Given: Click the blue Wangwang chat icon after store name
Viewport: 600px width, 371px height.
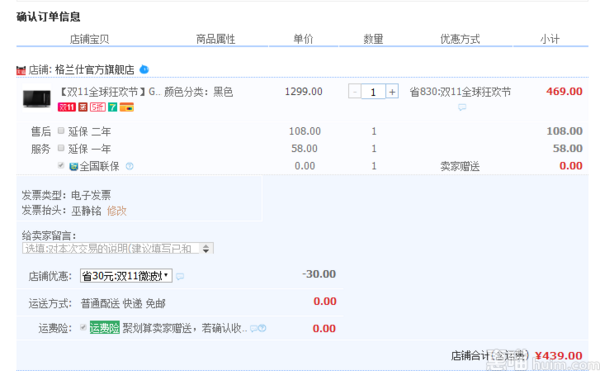Looking at the screenshot, I should coord(144,69).
